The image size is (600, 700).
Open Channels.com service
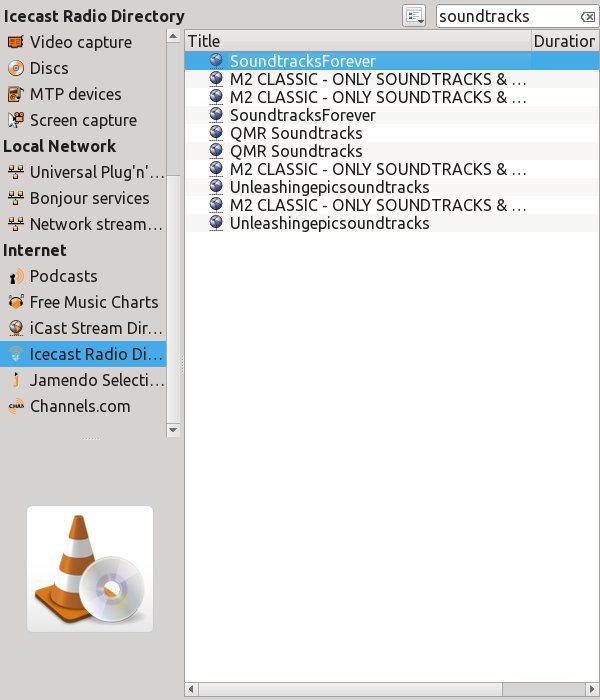tap(83, 406)
